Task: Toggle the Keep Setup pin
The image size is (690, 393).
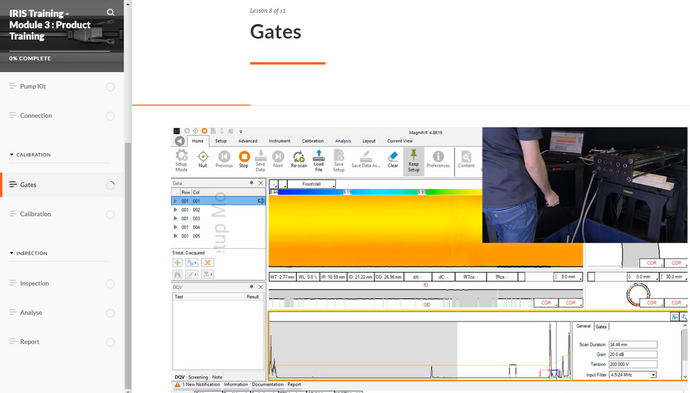Action: [x=414, y=161]
